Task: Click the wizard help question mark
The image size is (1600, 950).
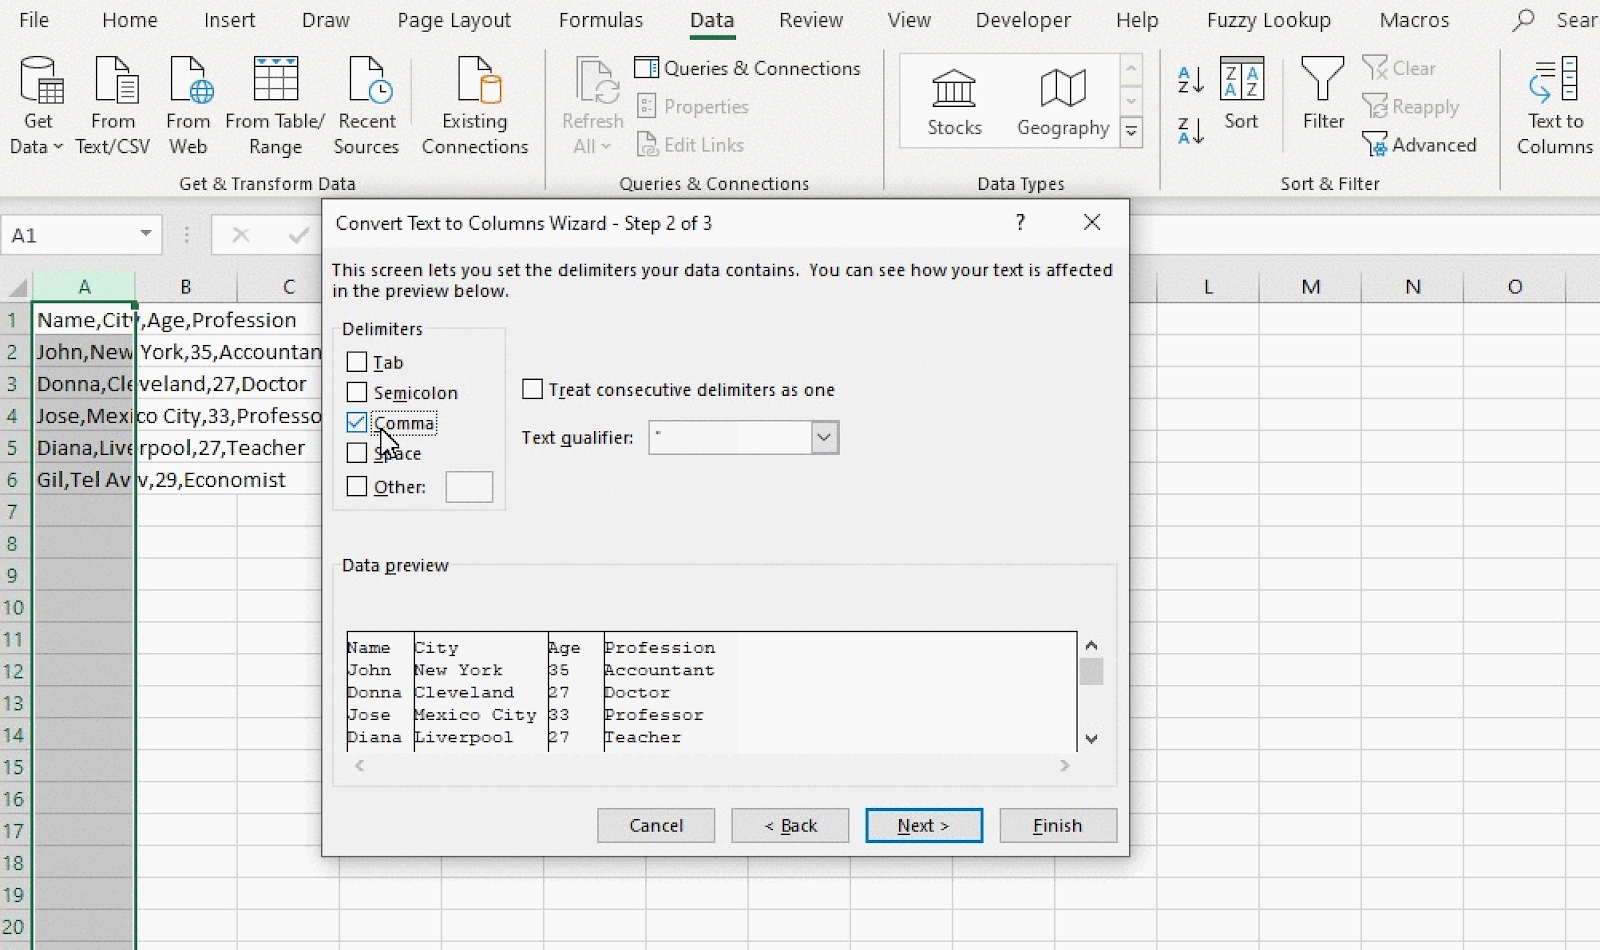Action: [x=1020, y=222]
